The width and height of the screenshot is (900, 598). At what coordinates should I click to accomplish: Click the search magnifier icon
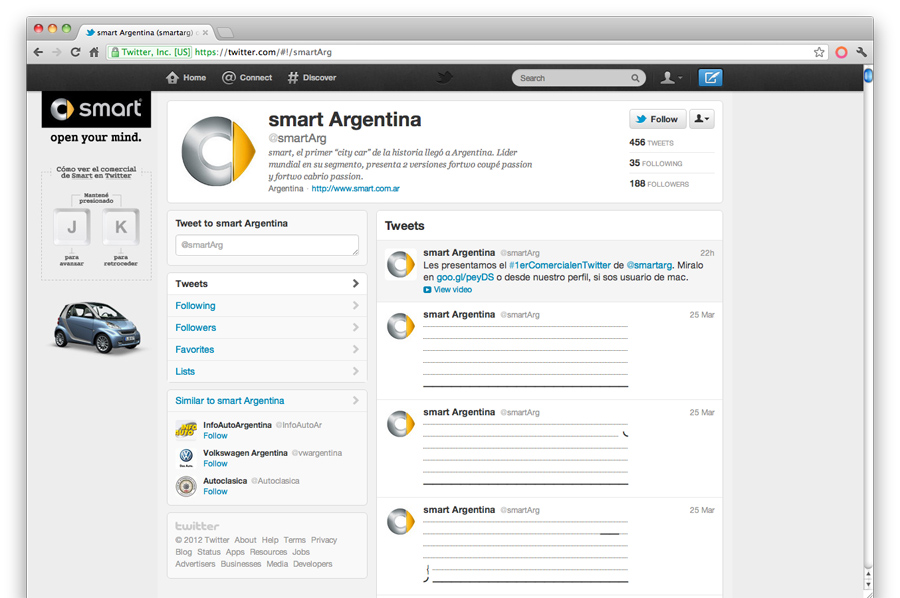pos(635,78)
